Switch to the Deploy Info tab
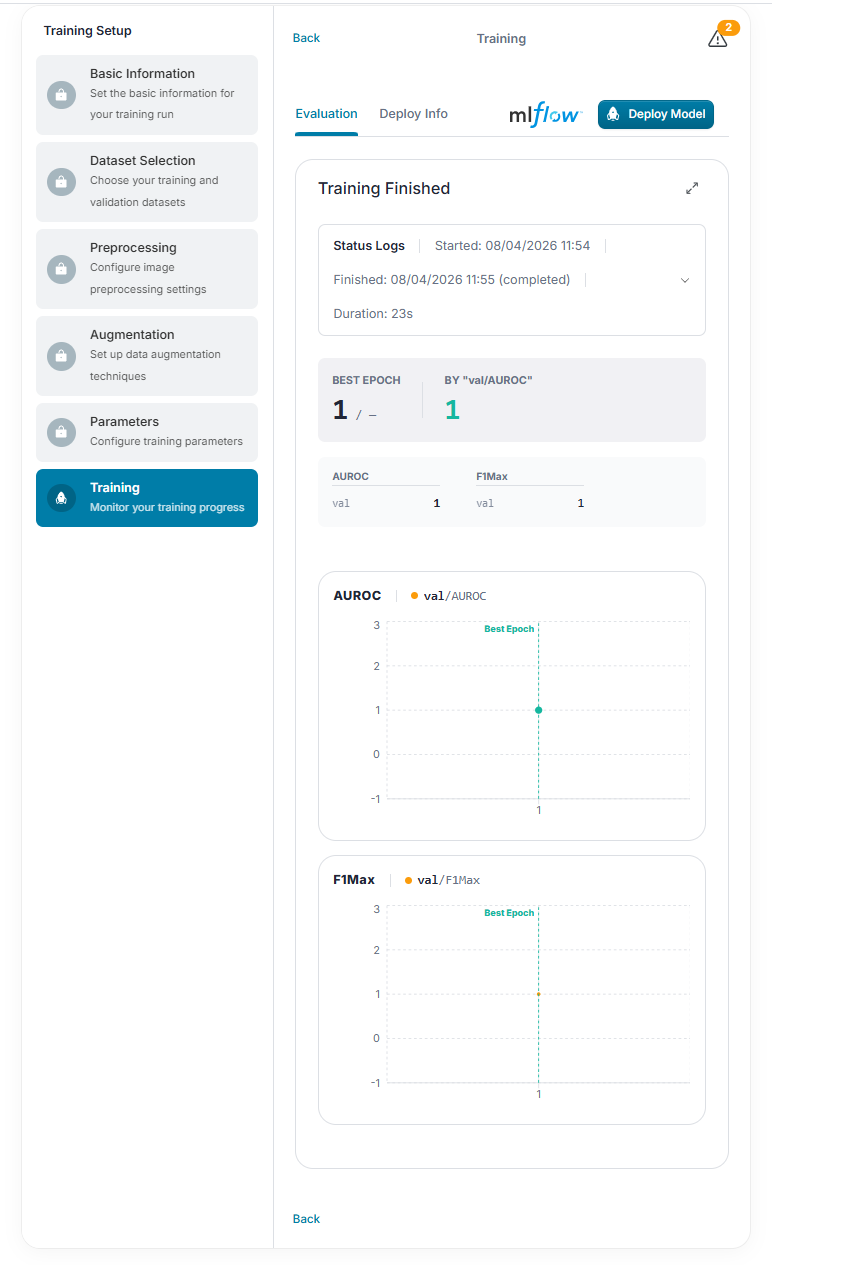Viewport: 857px width, 1265px height. (413, 114)
